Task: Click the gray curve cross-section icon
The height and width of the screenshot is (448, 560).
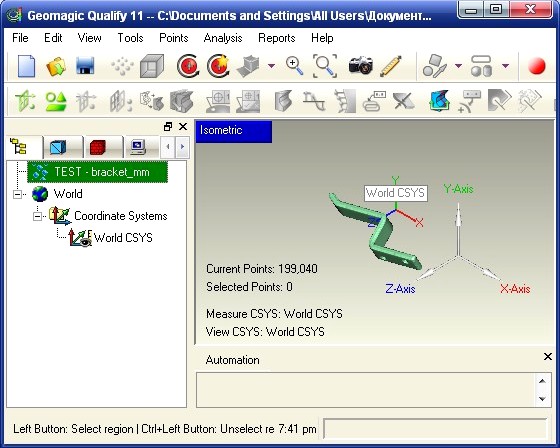Action: pos(314,101)
